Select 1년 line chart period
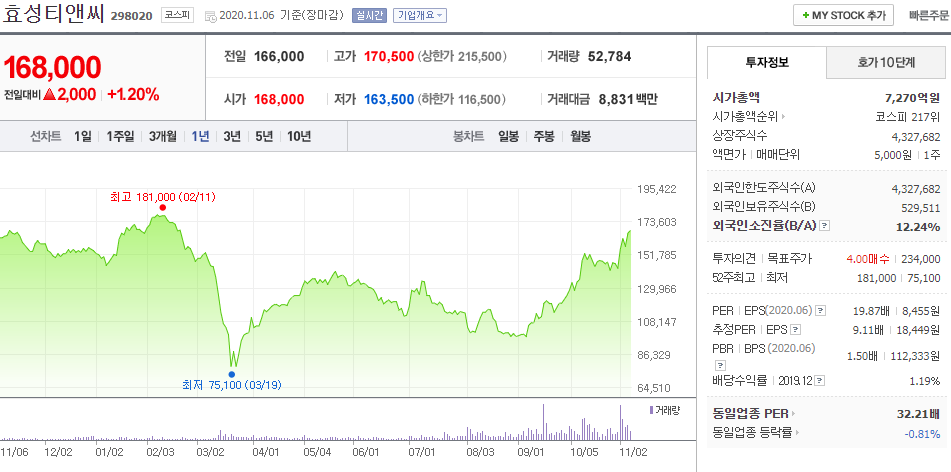Screen dimensions: 951x472 (200, 137)
